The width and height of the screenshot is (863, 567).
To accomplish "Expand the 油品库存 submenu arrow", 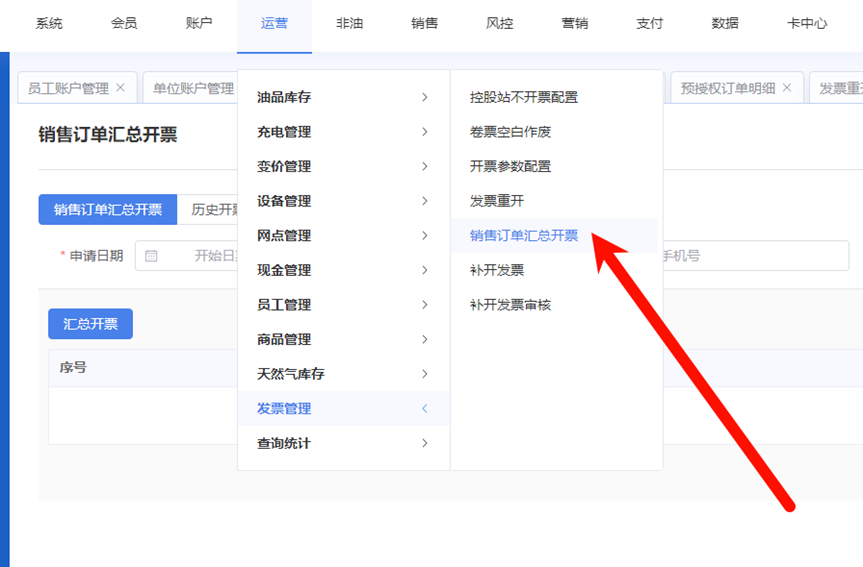I will coord(425,97).
